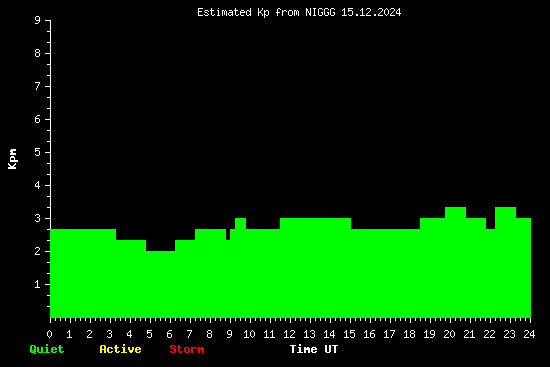
Task: Click hour 18 on the time axis
Action: [410, 334]
